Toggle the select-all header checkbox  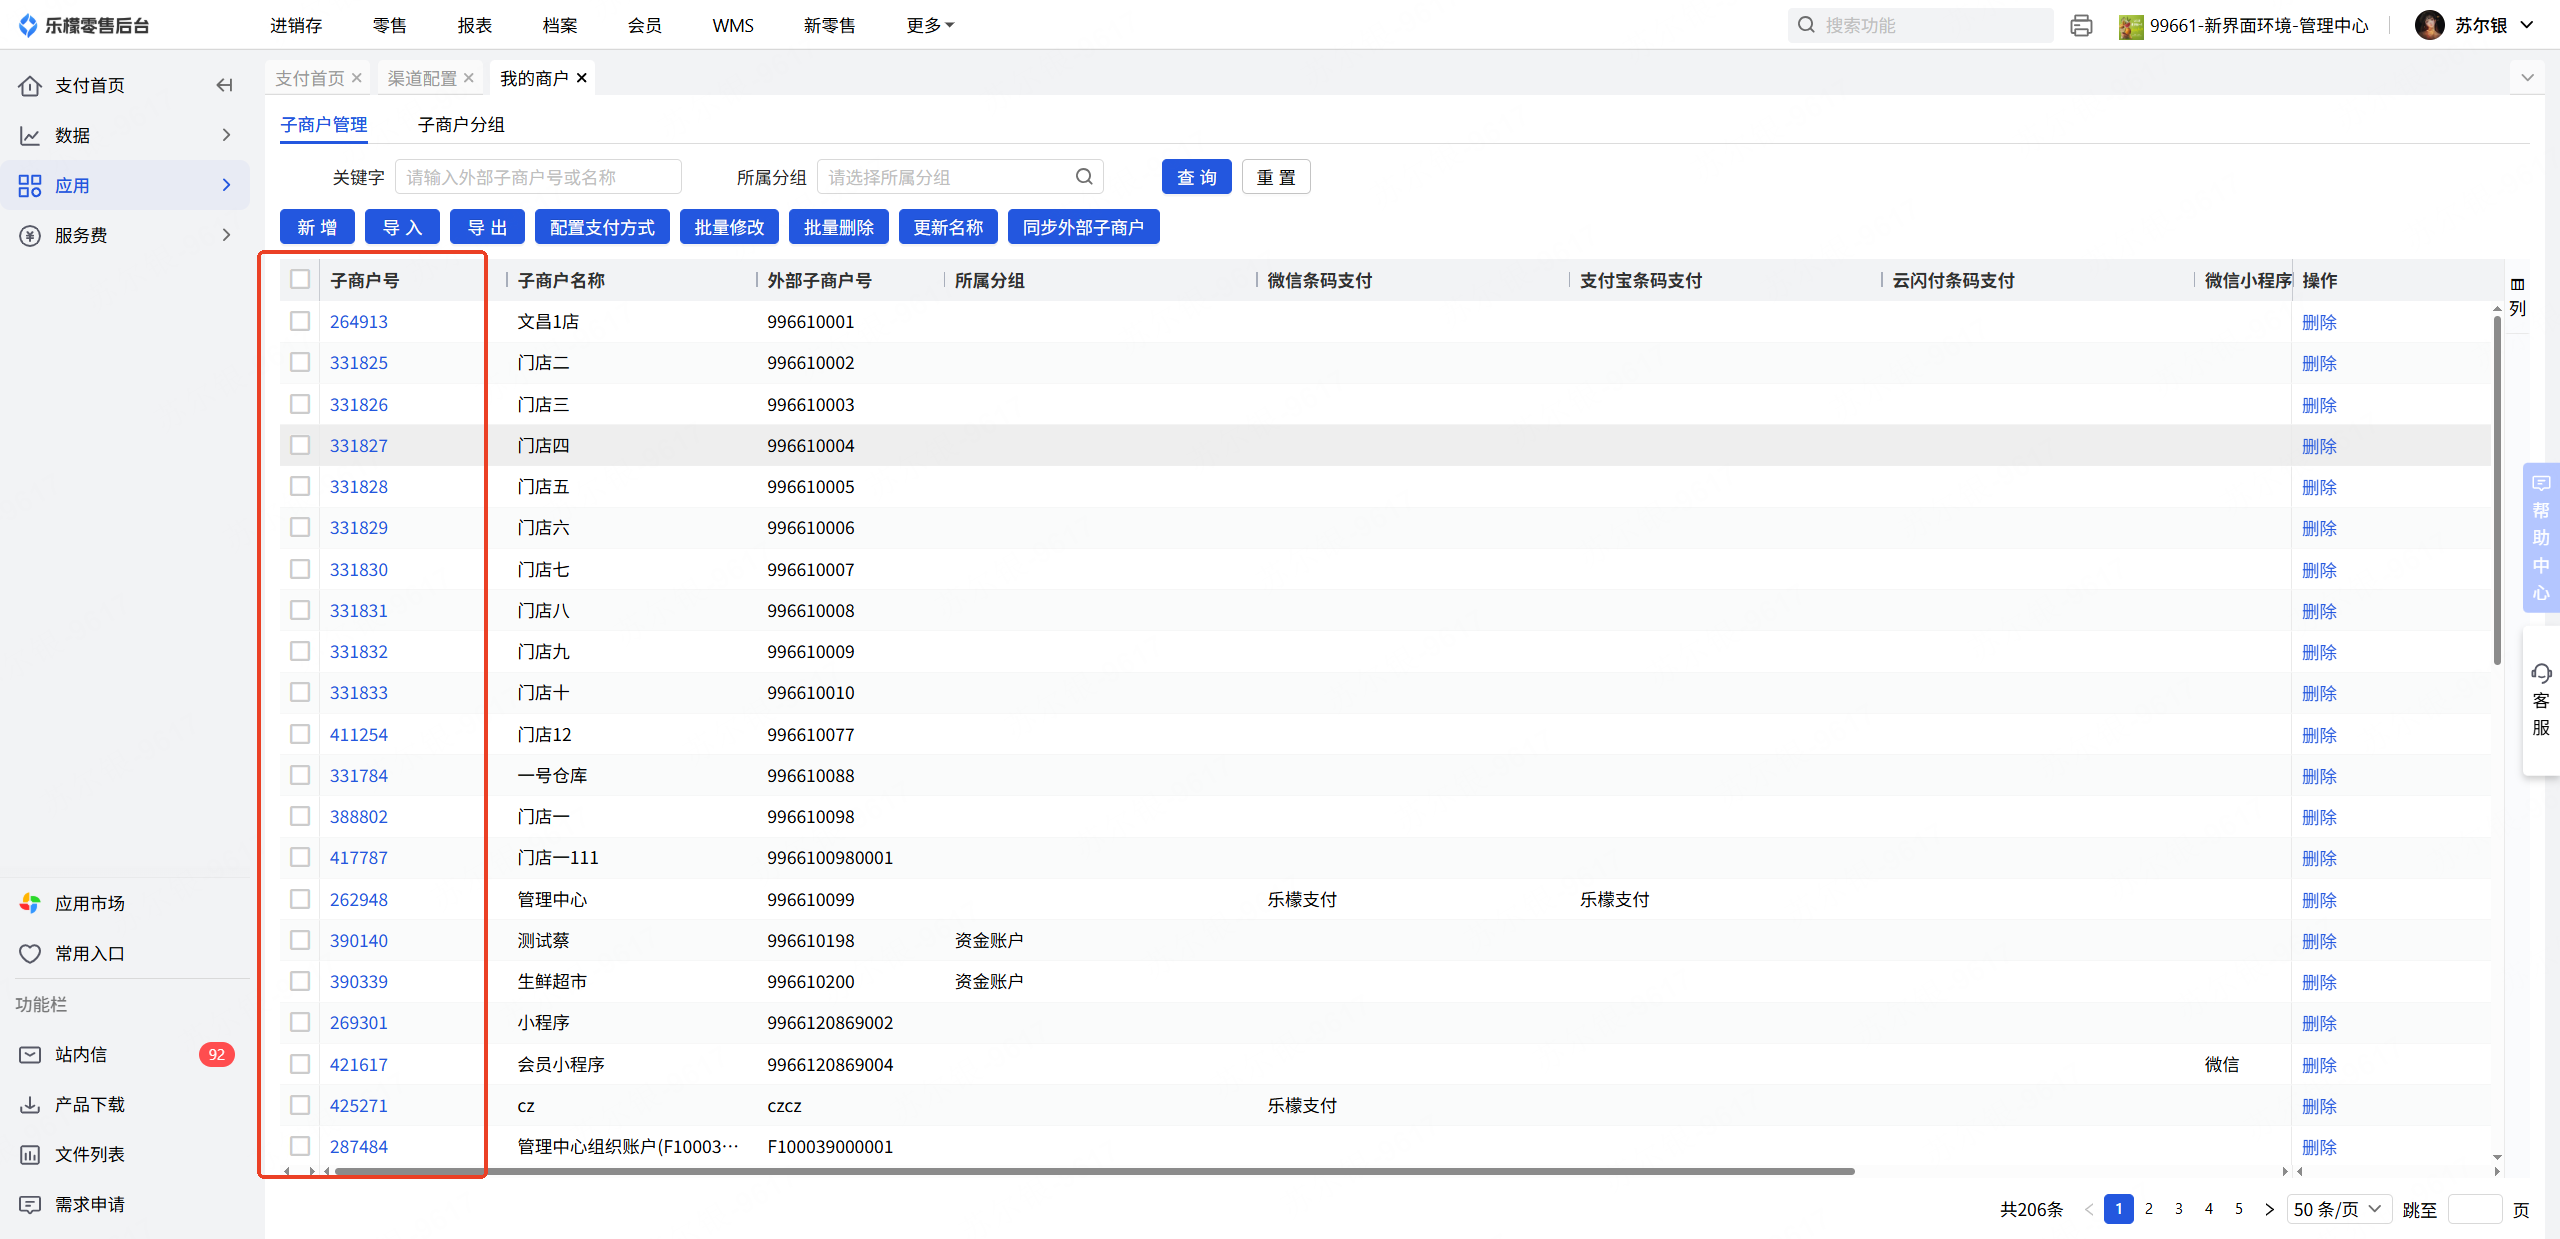[x=300, y=280]
